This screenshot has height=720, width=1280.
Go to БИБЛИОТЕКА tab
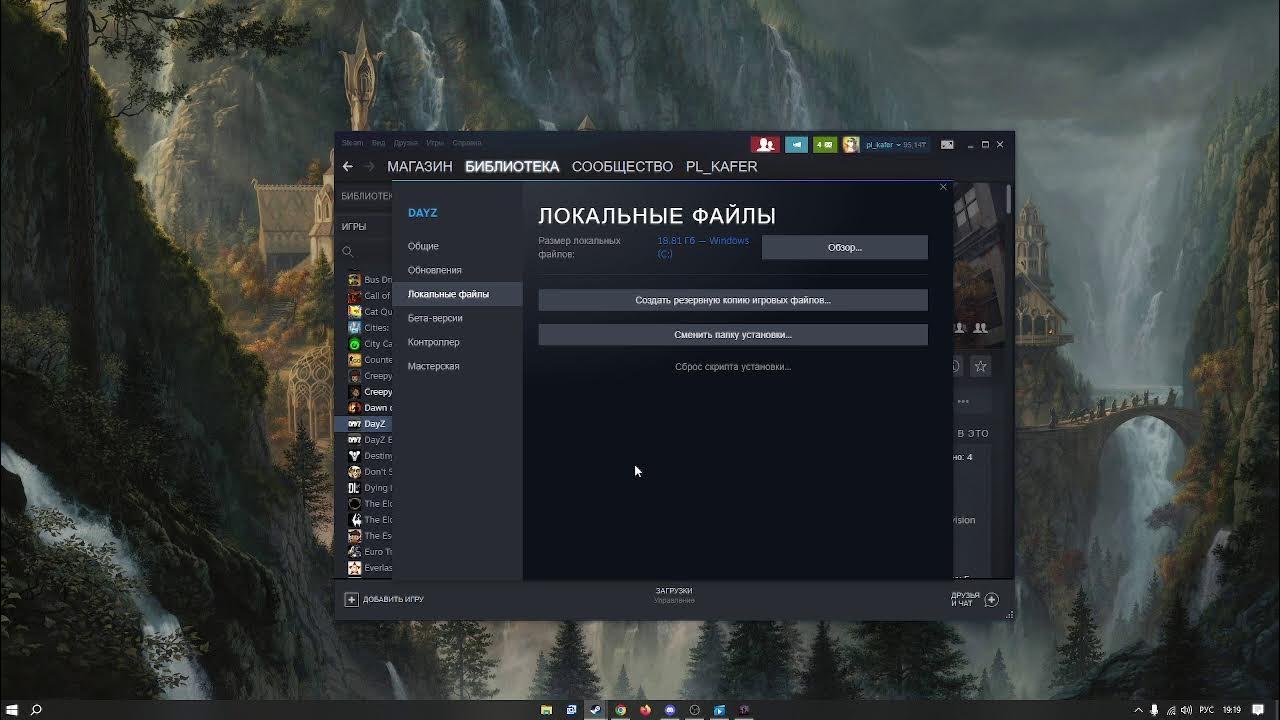coord(512,167)
